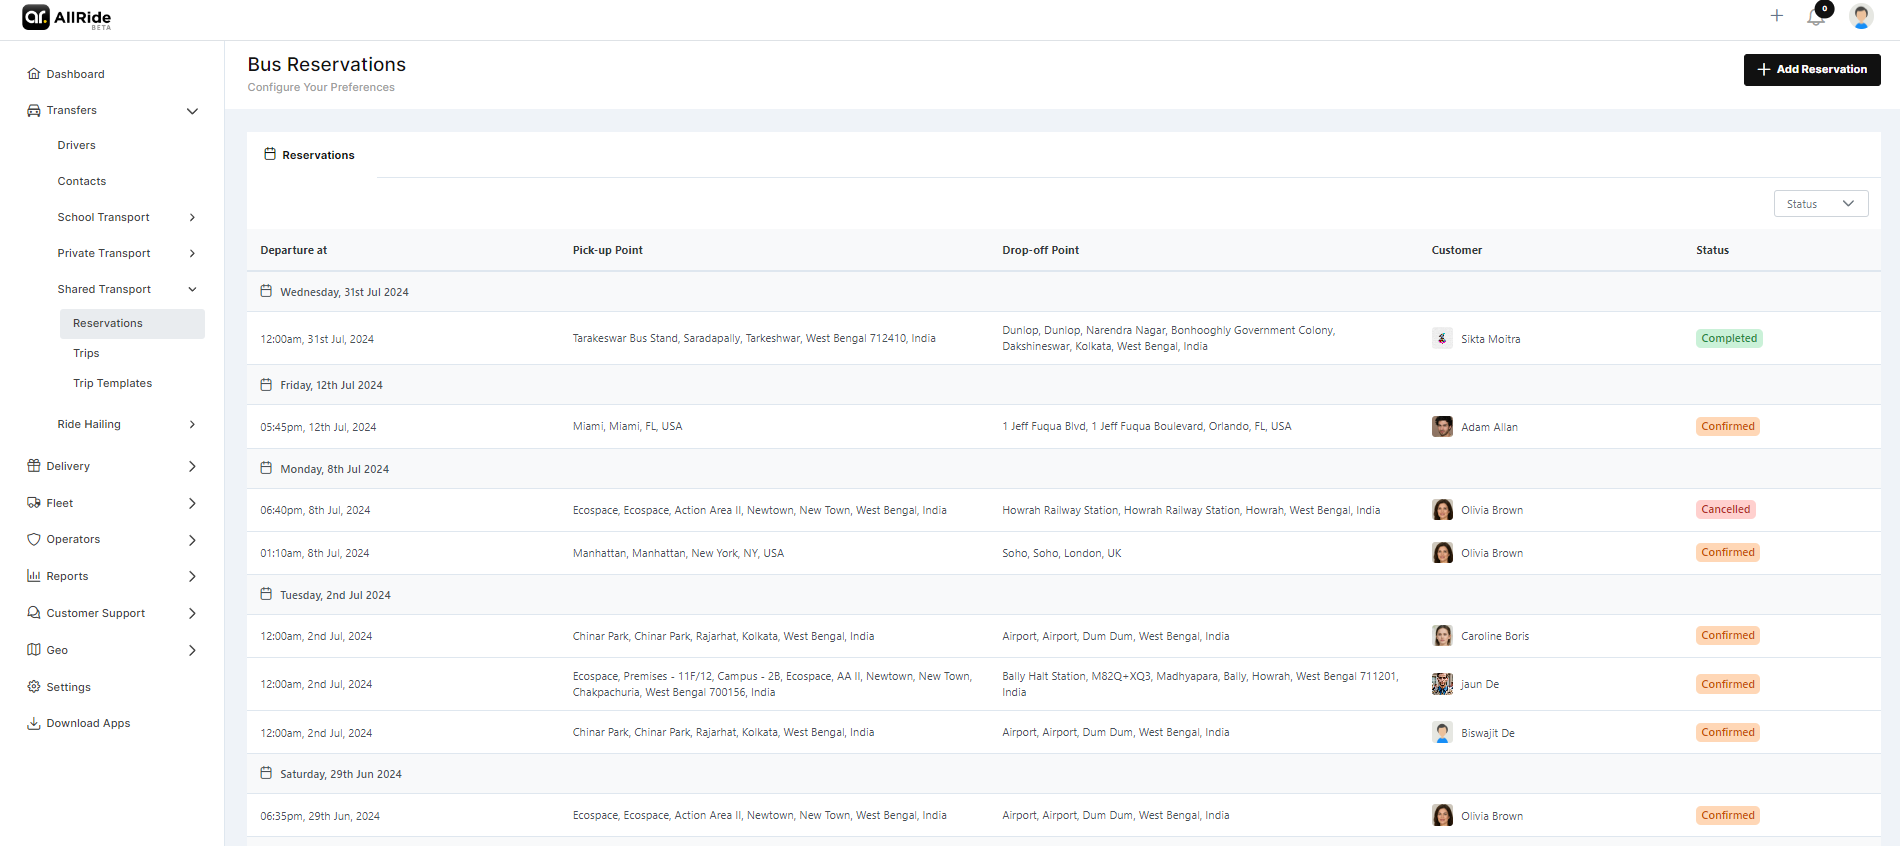Open the Status filter dropdown
This screenshot has height=846, width=1900.
tap(1820, 204)
